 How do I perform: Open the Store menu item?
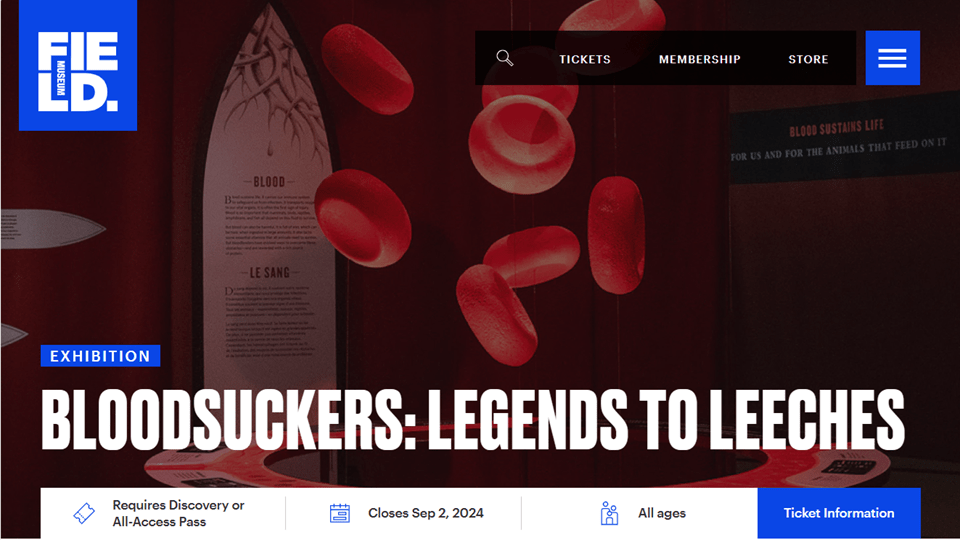[808, 59]
